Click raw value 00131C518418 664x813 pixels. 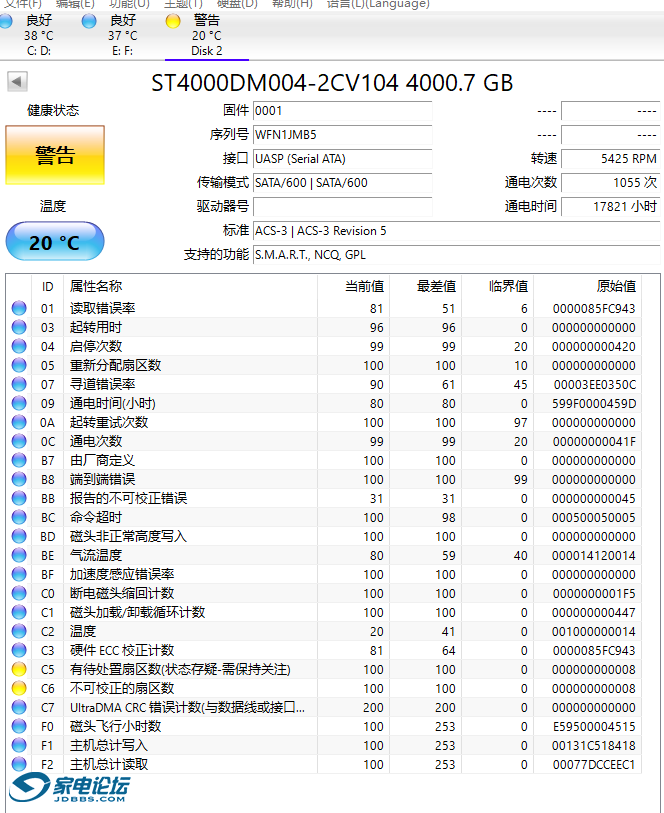[594, 746]
